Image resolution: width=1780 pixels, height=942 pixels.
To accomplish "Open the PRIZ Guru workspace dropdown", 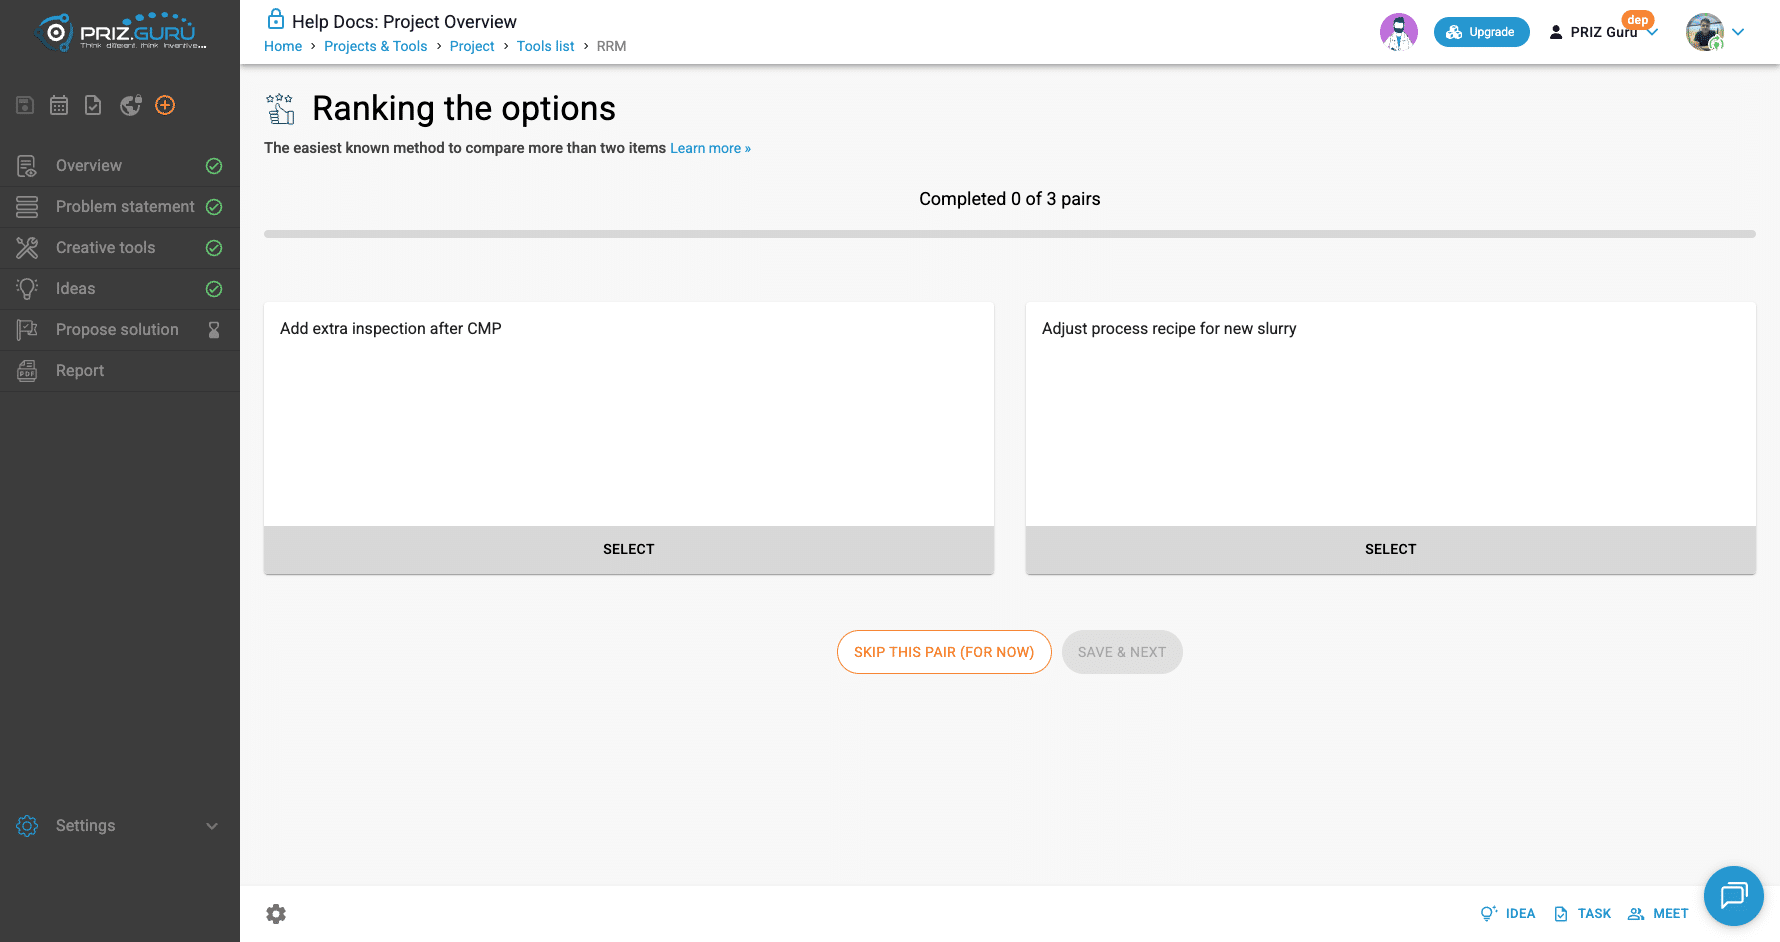I will point(1603,32).
